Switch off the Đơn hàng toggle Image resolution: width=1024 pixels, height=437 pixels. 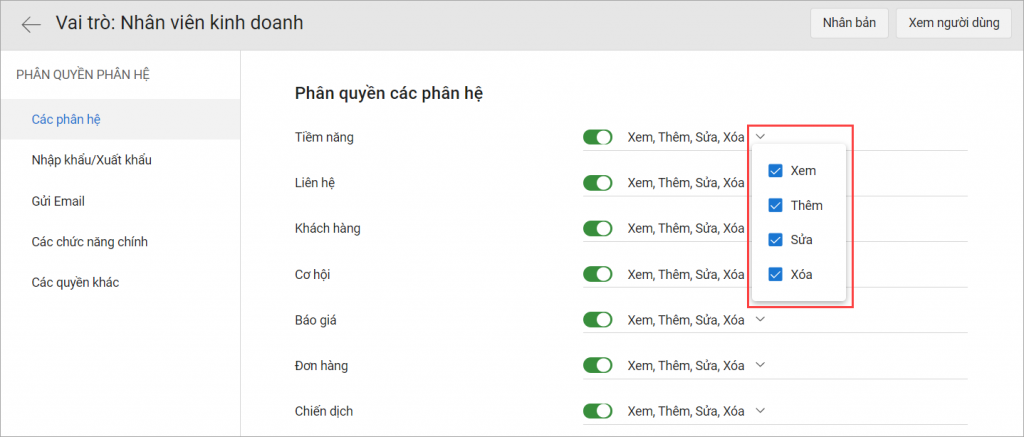pos(598,365)
